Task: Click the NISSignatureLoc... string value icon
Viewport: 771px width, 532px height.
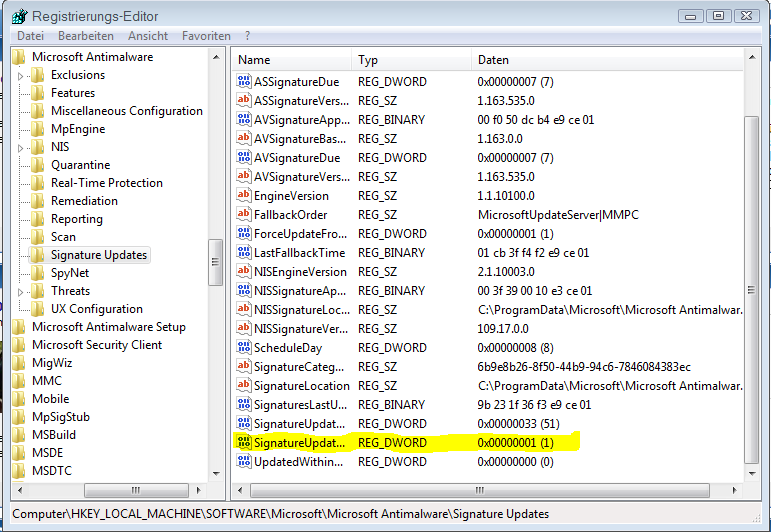Action: pyautogui.click(x=243, y=310)
